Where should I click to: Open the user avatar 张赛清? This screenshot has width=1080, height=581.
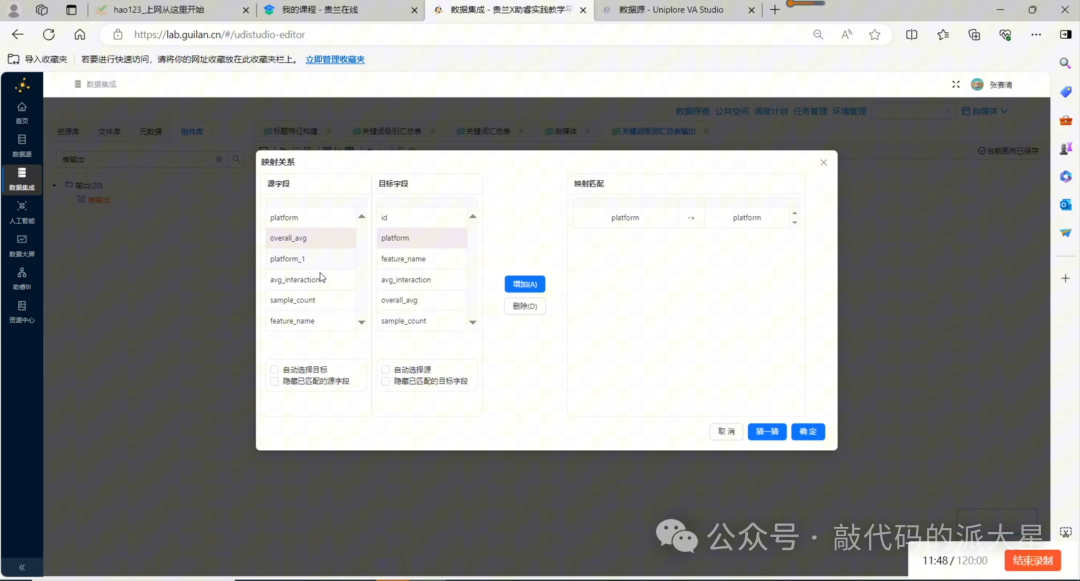point(977,85)
